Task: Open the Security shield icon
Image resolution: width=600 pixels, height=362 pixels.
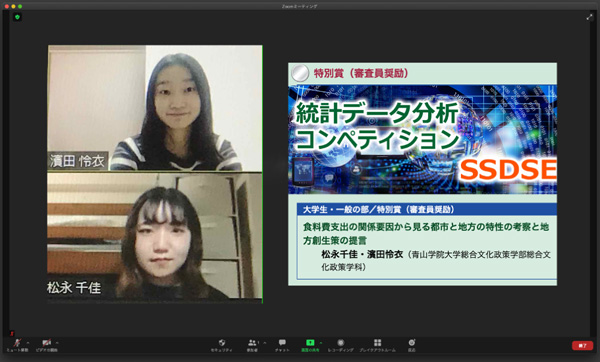Action: tap(222, 345)
